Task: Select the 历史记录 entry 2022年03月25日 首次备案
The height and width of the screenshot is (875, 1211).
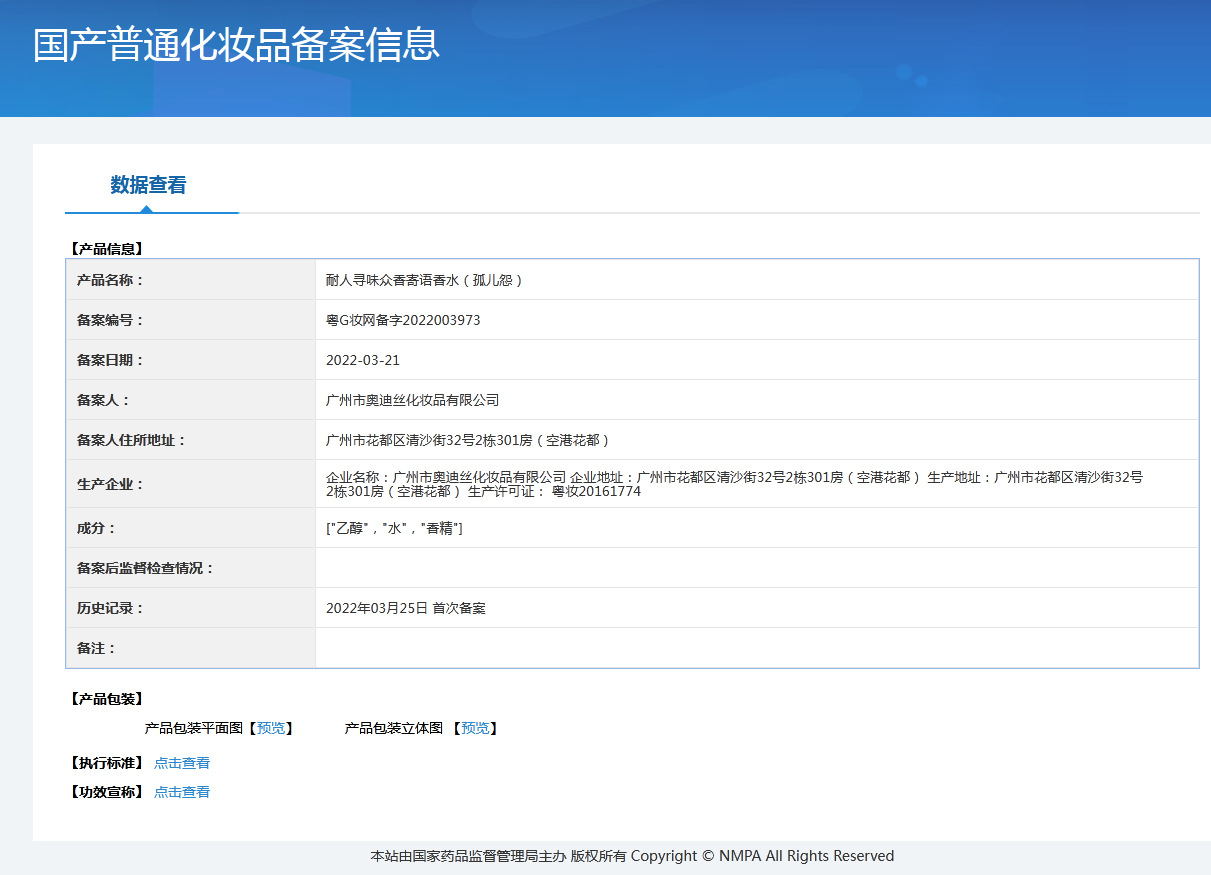Action: point(405,608)
